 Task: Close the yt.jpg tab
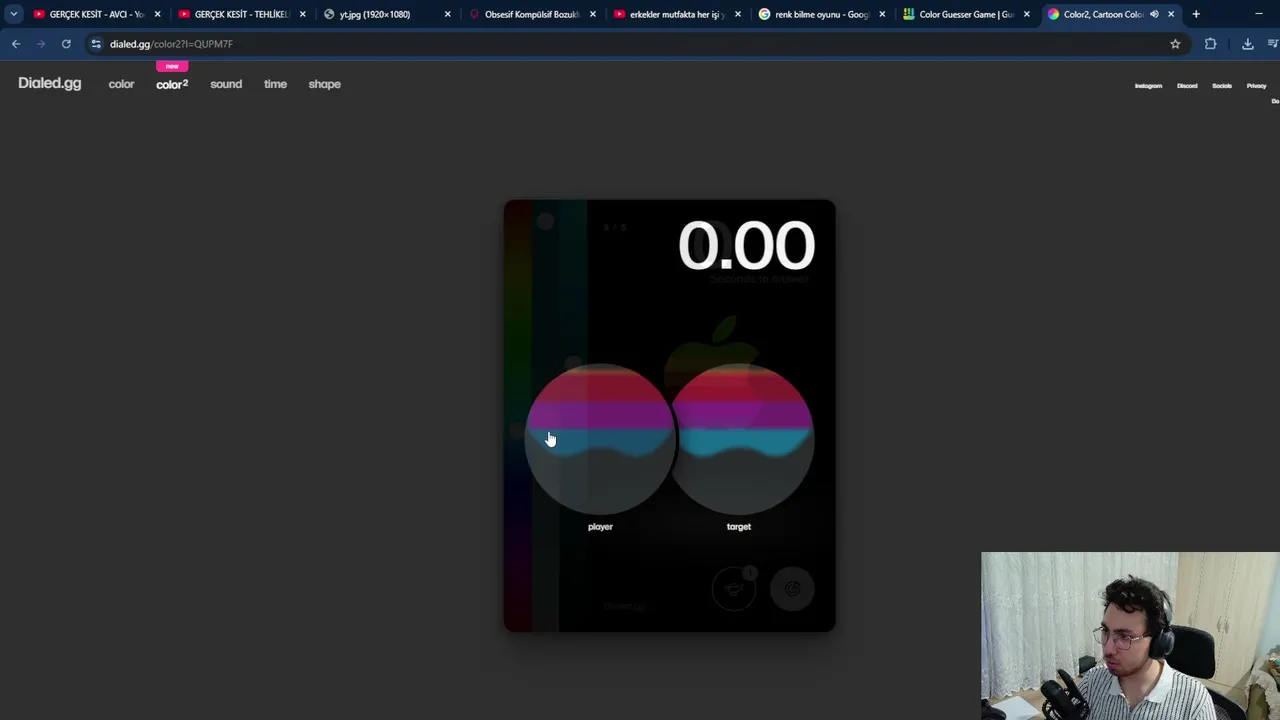[x=447, y=14]
